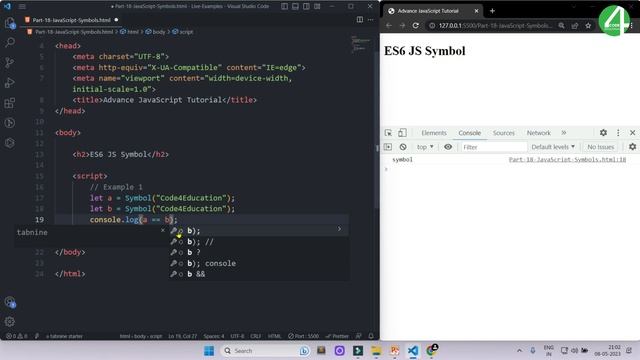Click the browser address bar URL

tap(495, 25)
